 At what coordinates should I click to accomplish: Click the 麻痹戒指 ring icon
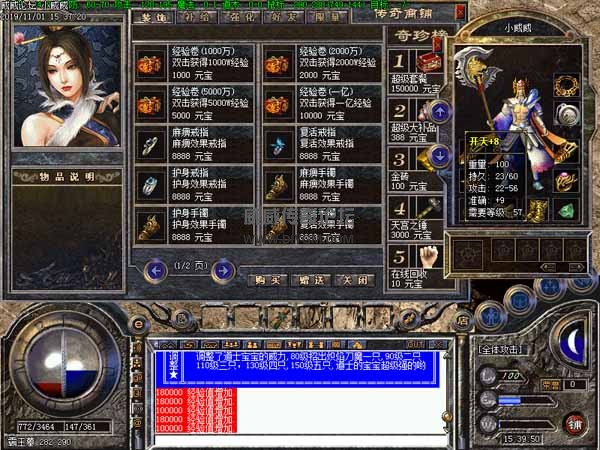(x=150, y=145)
